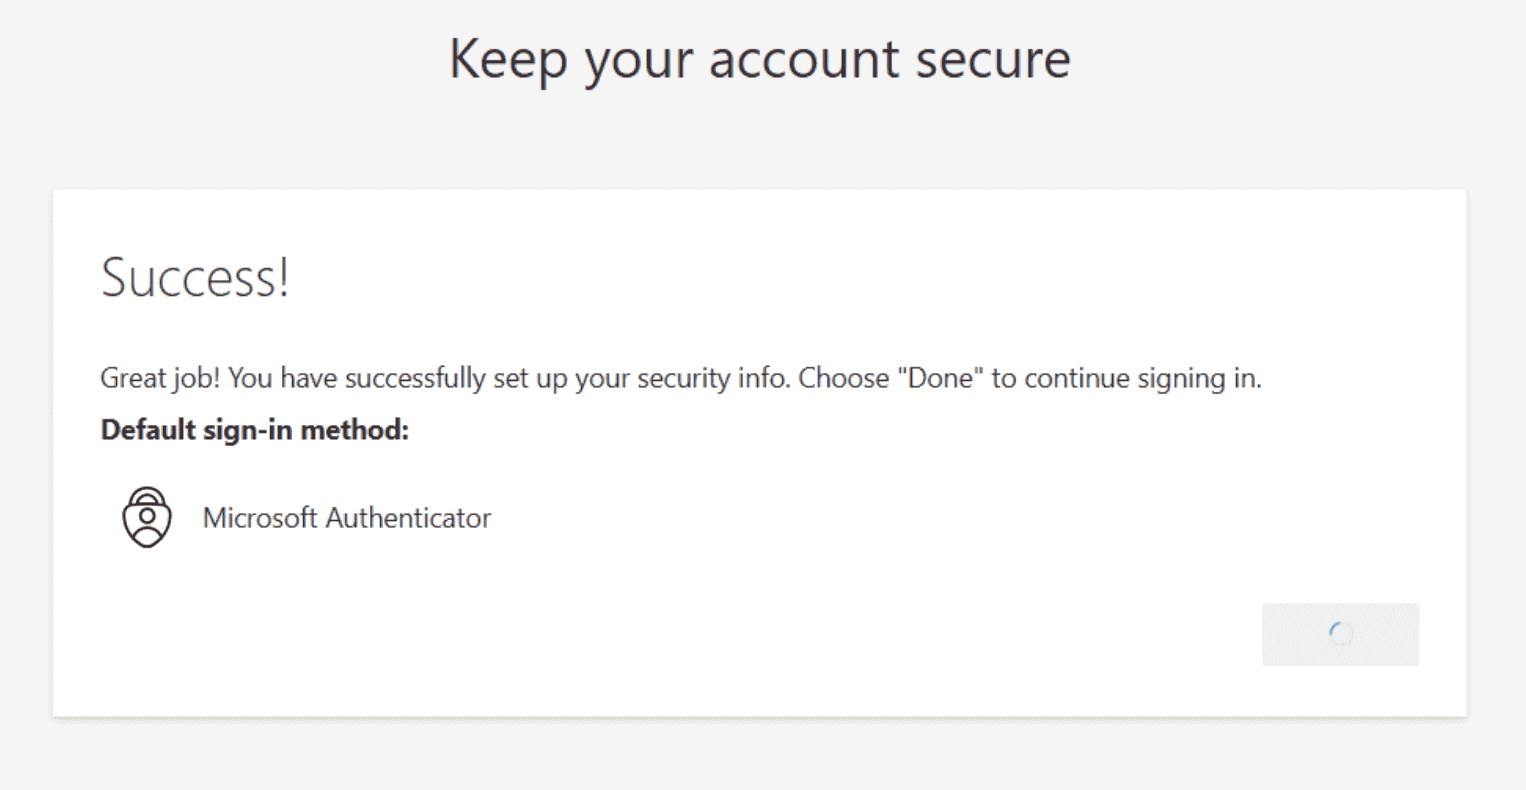Click the word "Microsoft" in the method name
The height and width of the screenshot is (790, 1526).
pyautogui.click(x=260, y=518)
